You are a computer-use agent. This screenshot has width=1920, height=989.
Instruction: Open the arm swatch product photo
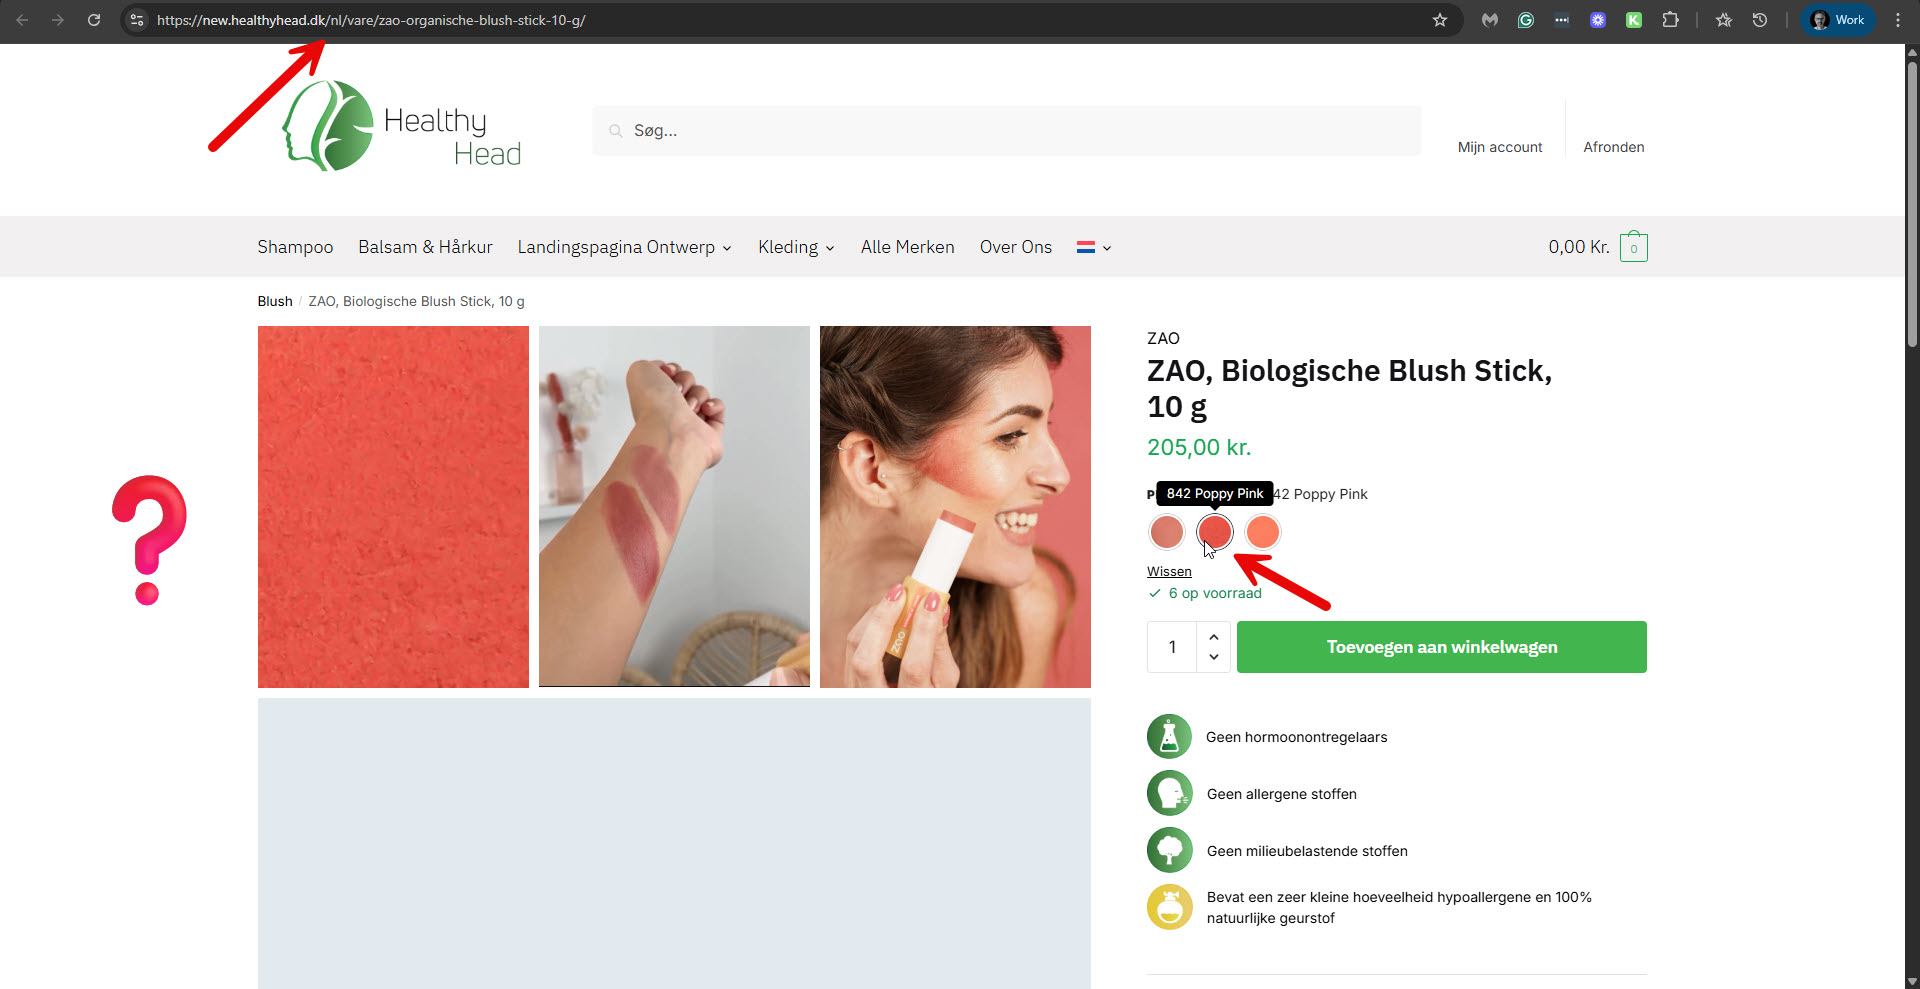(x=674, y=507)
